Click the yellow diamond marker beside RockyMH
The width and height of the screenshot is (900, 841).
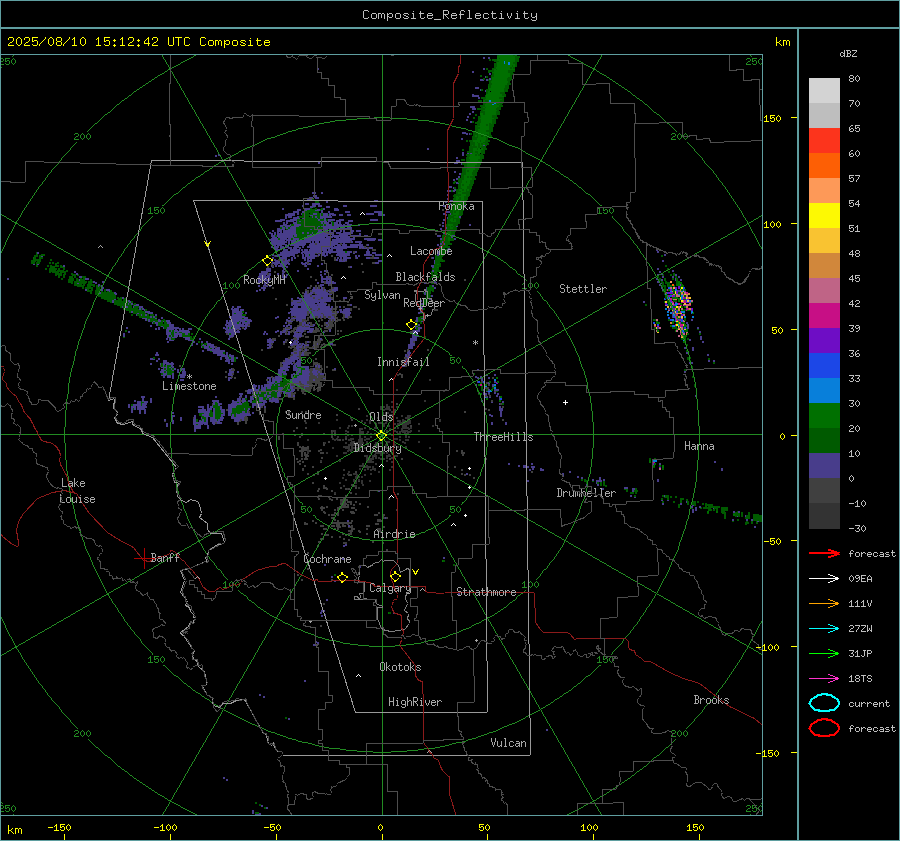click(x=267, y=261)
